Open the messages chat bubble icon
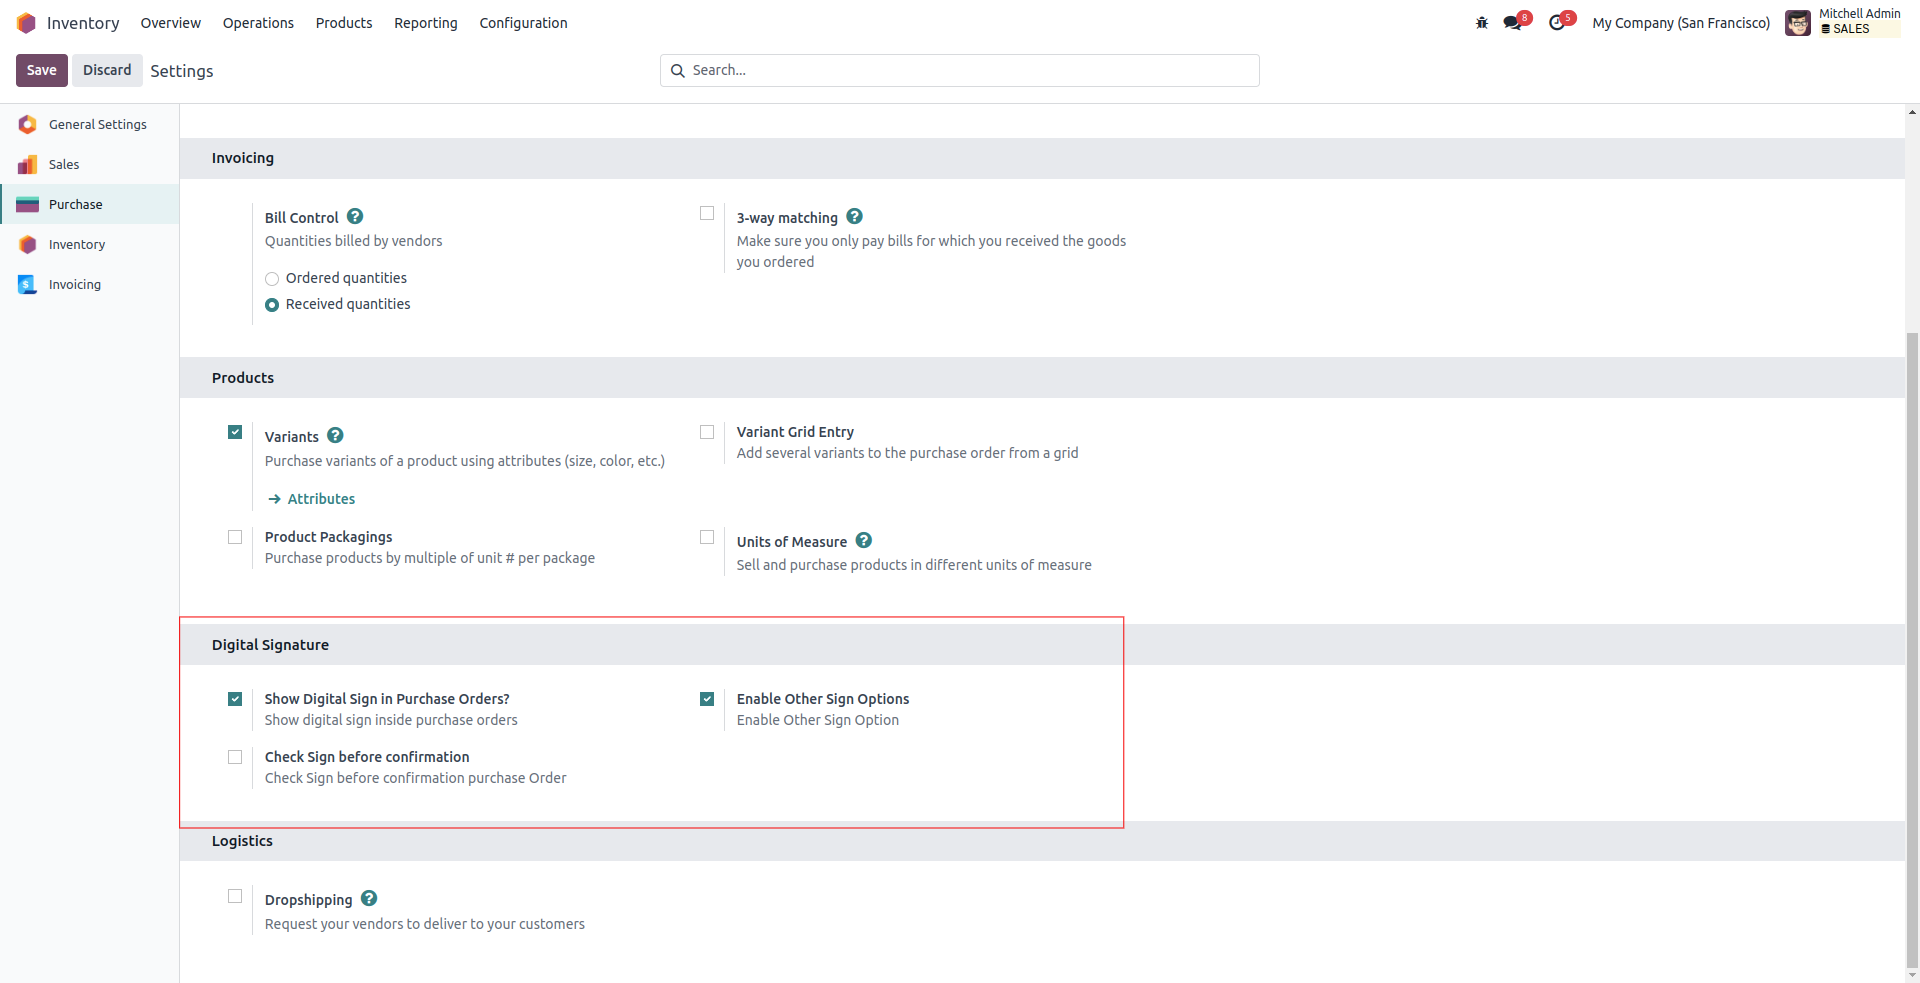This screenshot has height=983, width=1920. tap(1512, 23)
